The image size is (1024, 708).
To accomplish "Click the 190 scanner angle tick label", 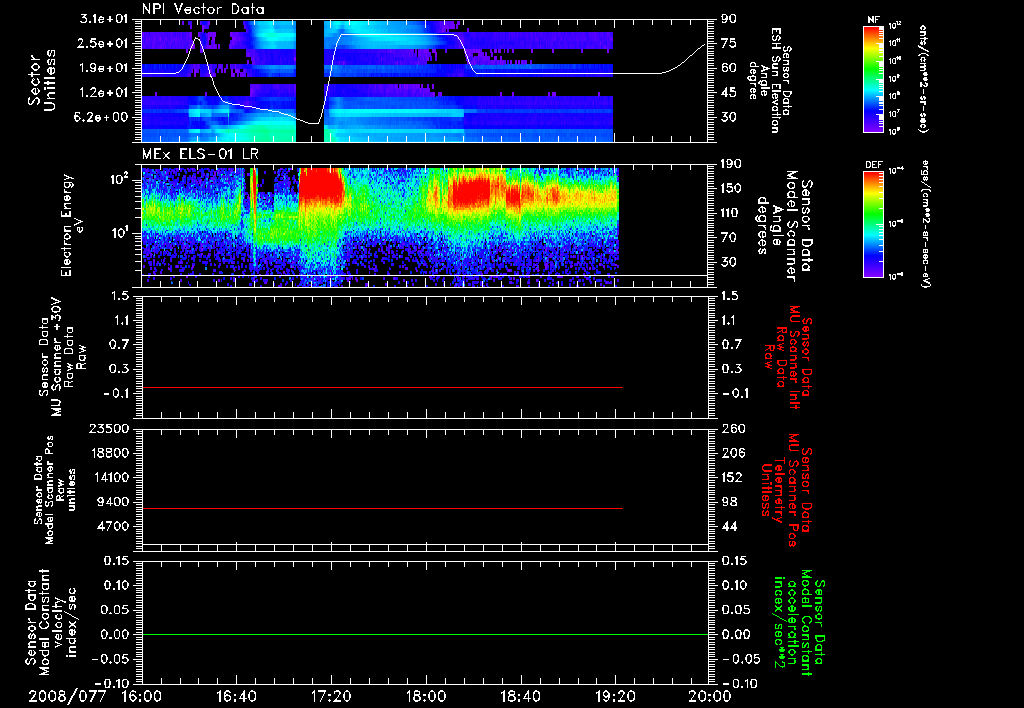I will pos(732,164).
